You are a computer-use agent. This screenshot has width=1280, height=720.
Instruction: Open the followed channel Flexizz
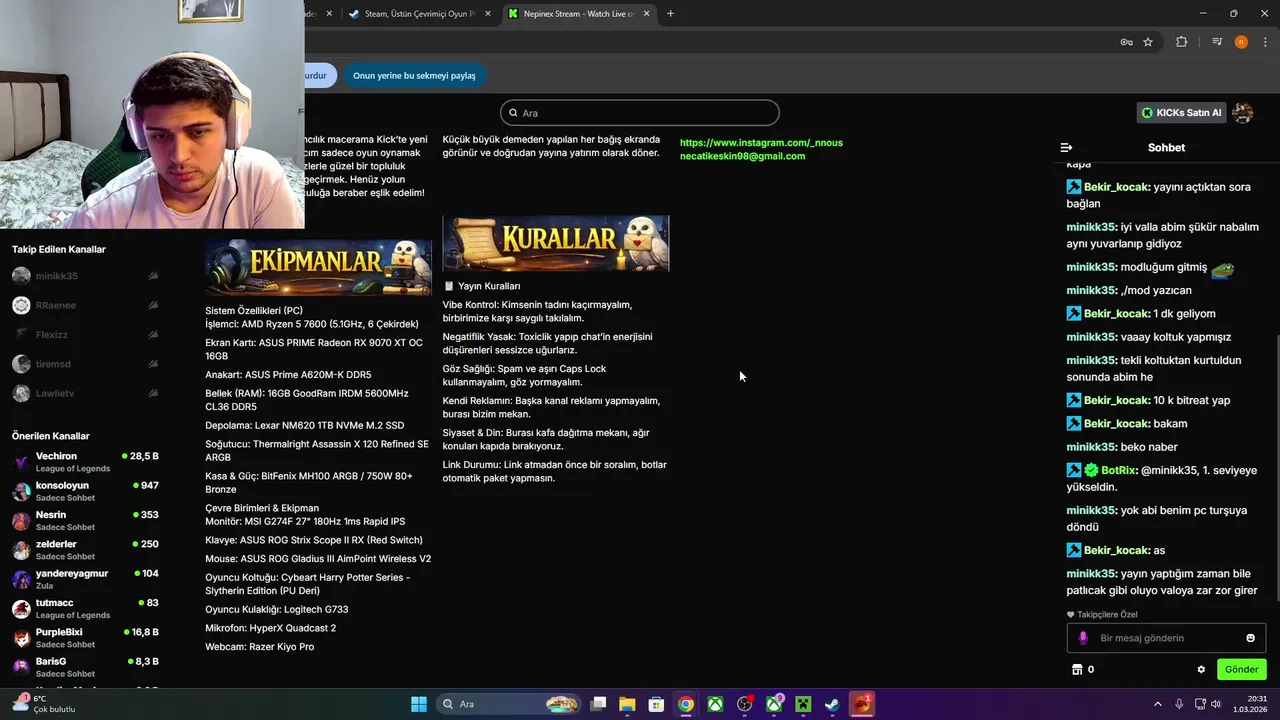tap(85, 335)
